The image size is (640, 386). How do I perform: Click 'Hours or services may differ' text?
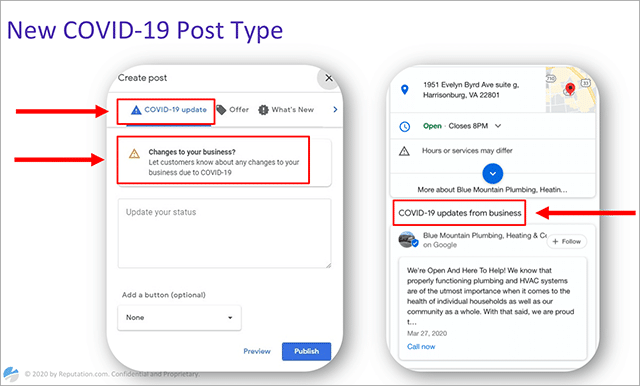pos(467,151)
